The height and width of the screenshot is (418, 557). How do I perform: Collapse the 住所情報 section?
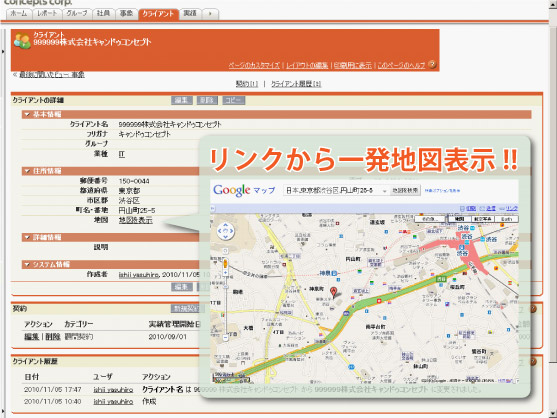(x=27, y=171)
